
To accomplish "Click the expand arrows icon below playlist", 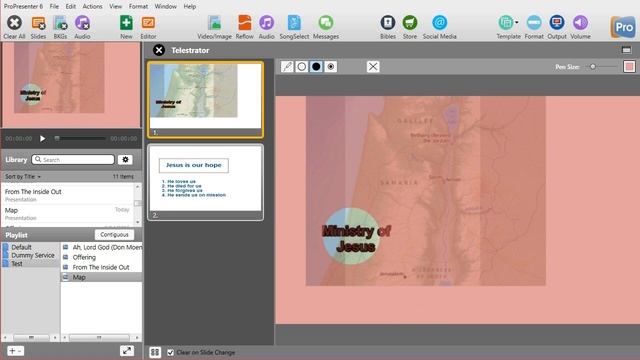I will 127,351.
